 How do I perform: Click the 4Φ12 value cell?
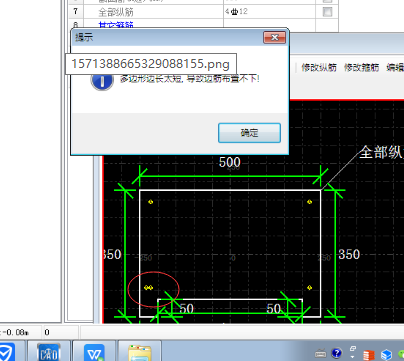(269, 12)
